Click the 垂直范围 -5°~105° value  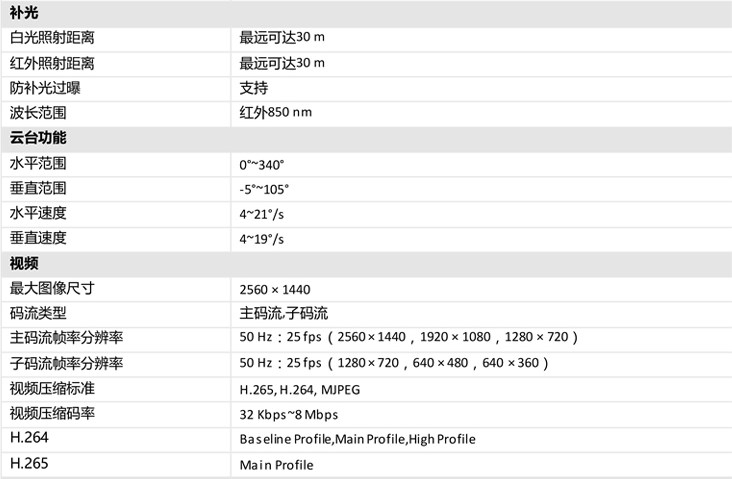point(264,190)
